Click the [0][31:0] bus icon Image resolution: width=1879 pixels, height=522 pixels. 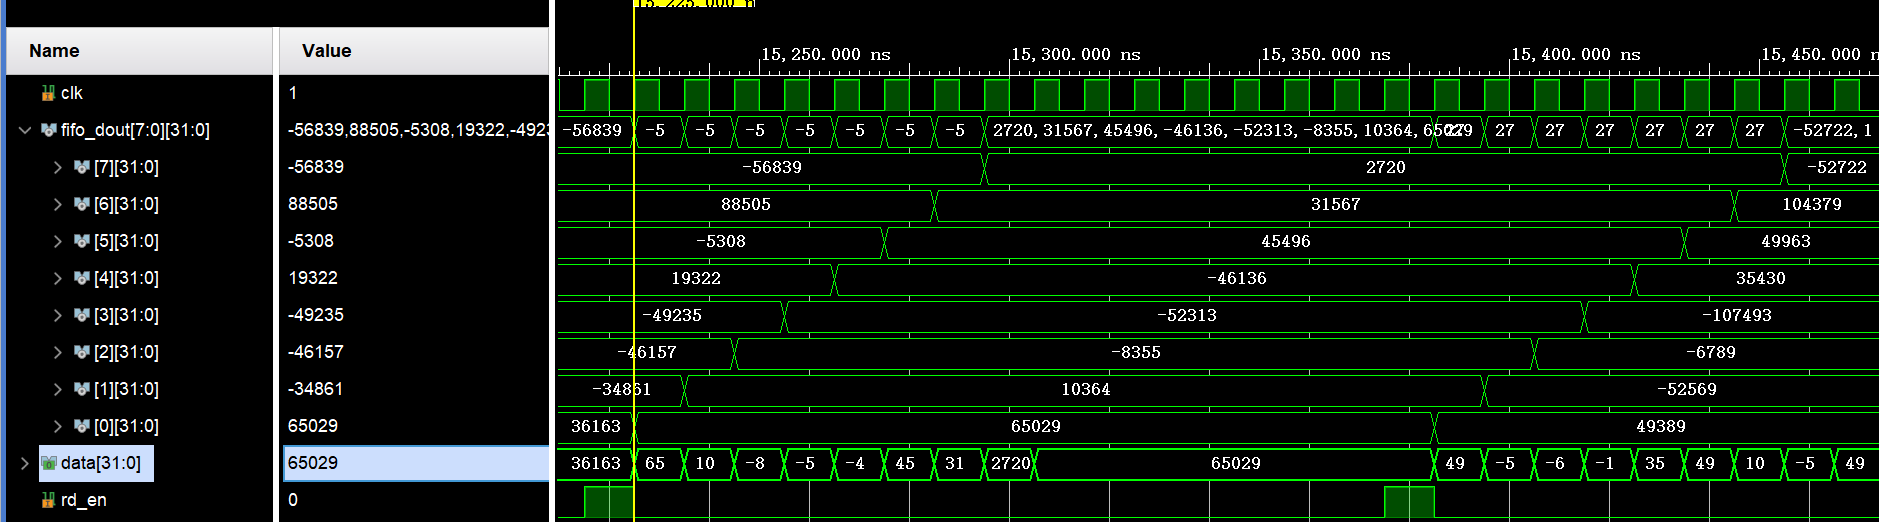pos(82,426)
